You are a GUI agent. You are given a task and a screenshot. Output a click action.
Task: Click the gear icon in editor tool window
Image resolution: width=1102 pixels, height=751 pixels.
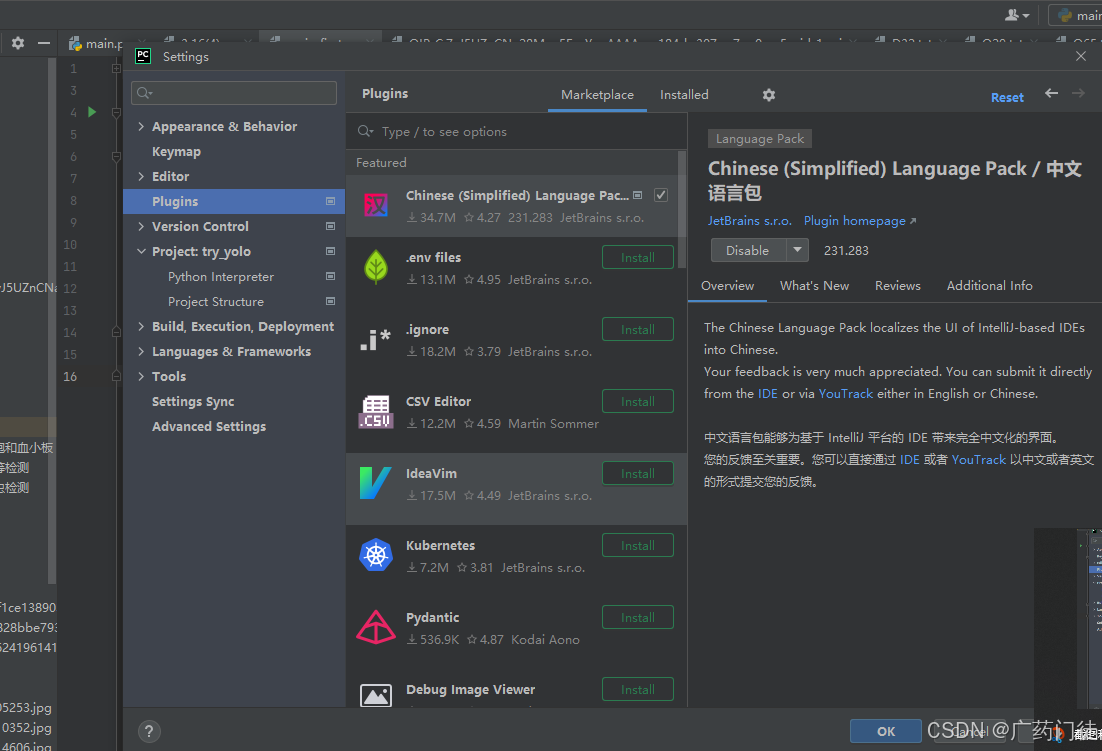[x=18, y=43]
